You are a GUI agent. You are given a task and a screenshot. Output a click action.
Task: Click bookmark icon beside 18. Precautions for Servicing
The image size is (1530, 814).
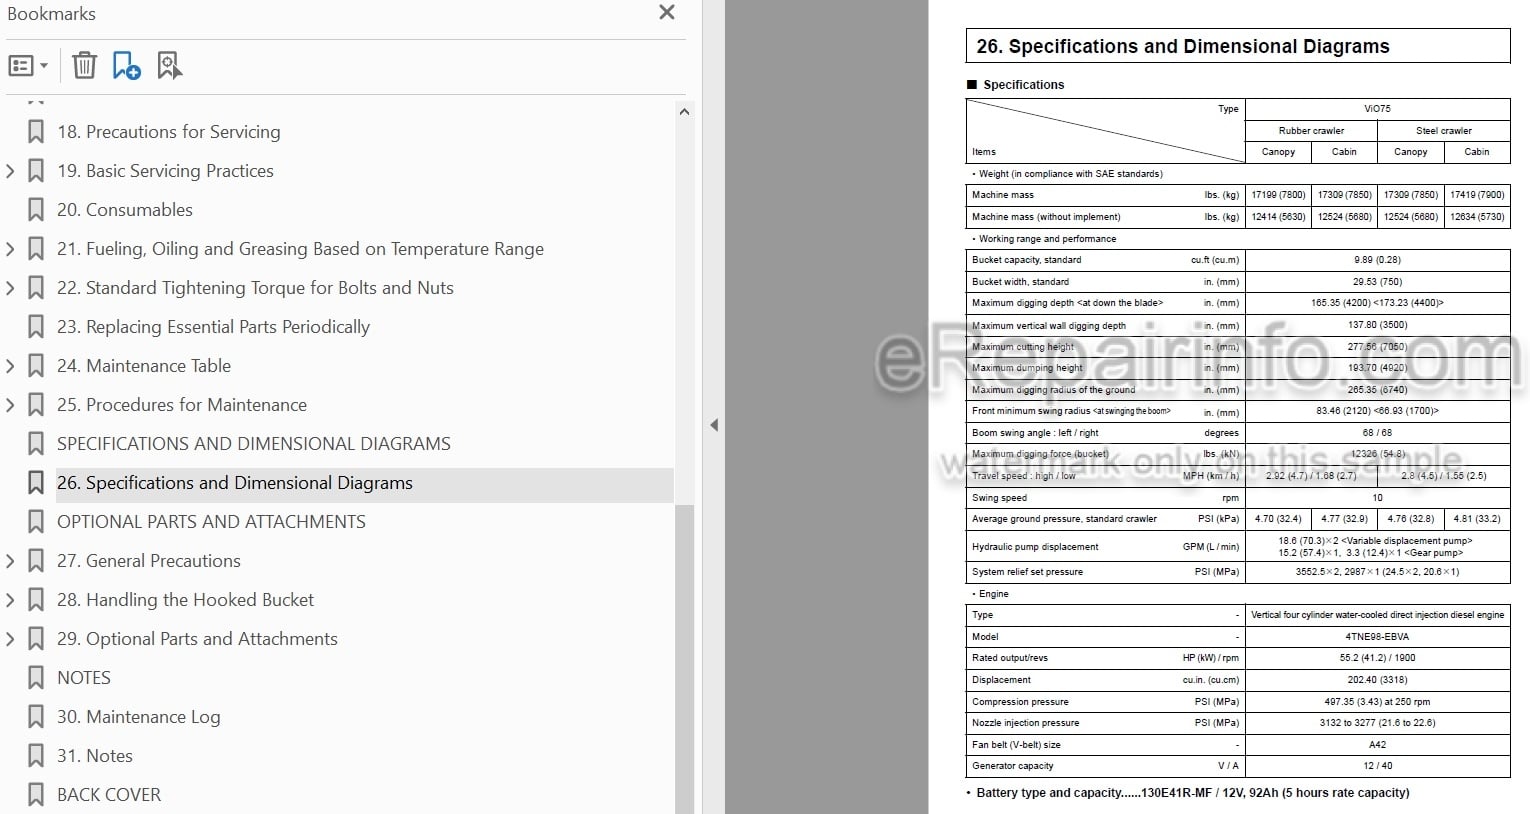(36, 132)
